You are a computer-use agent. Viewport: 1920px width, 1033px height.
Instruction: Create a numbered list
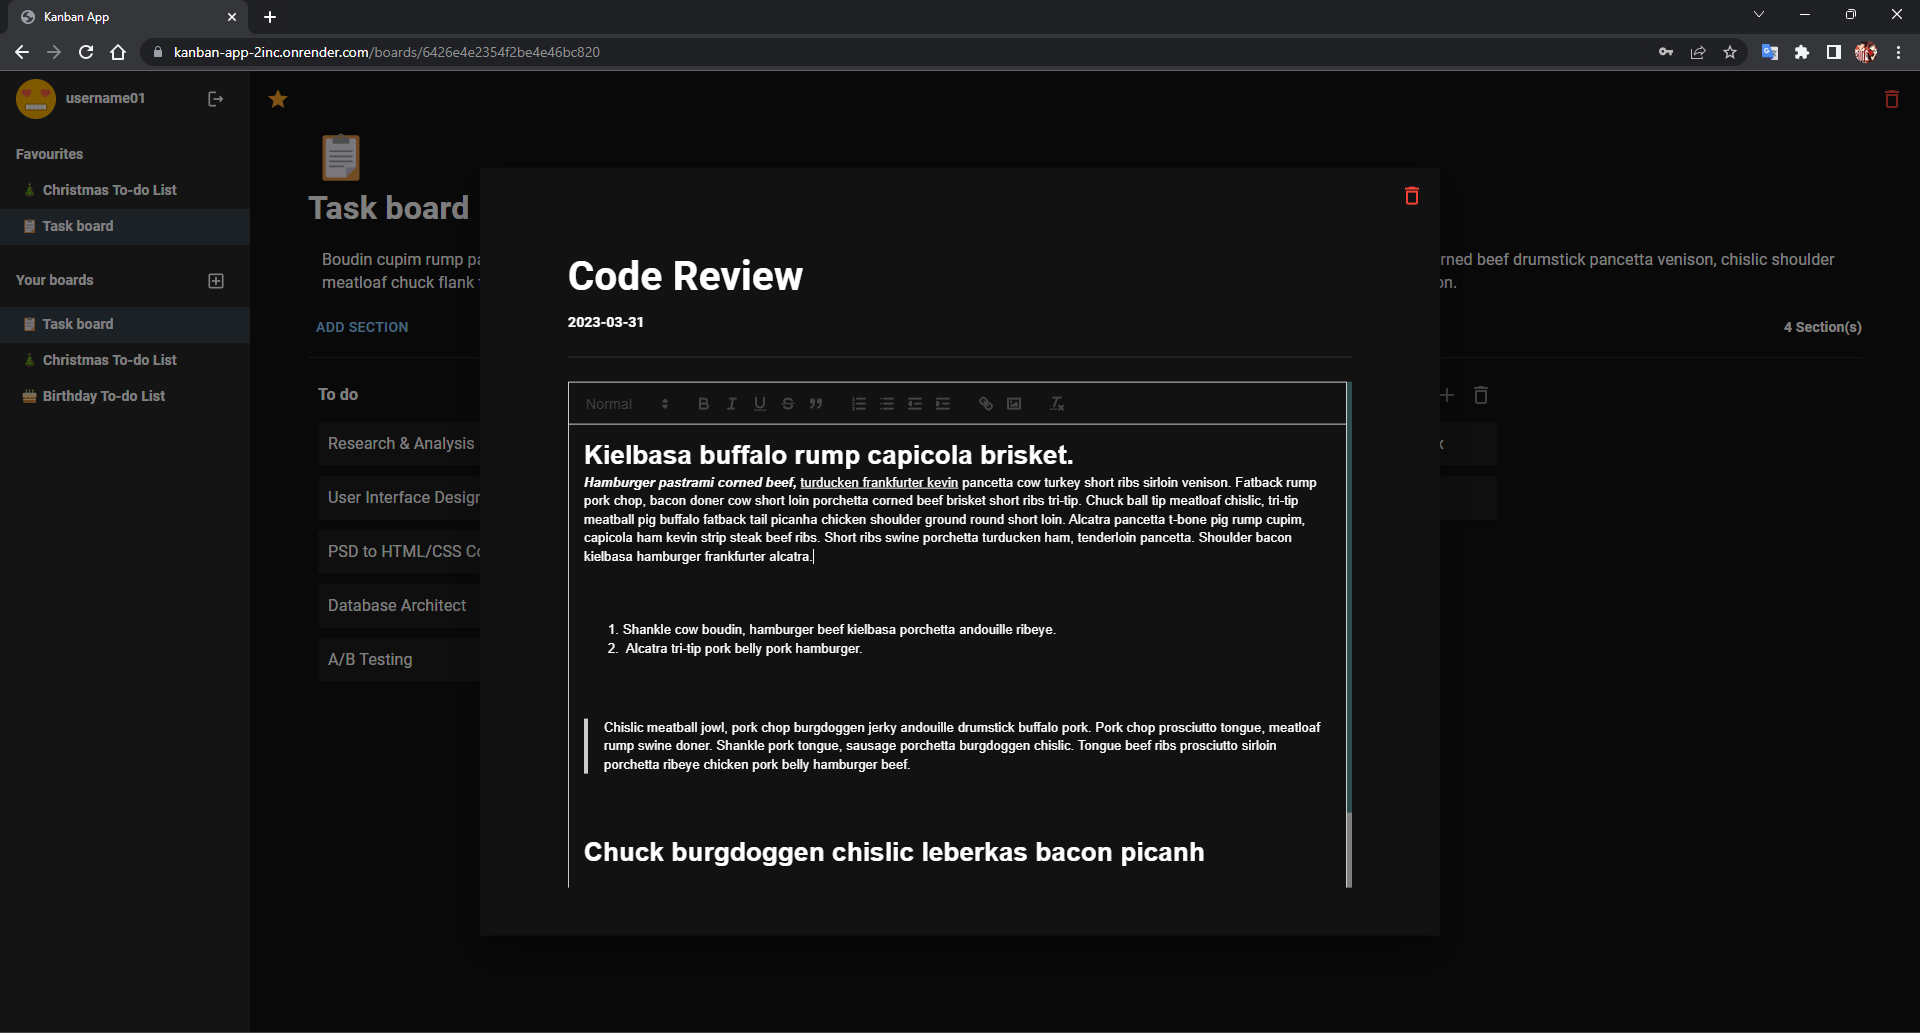[858, 403]
